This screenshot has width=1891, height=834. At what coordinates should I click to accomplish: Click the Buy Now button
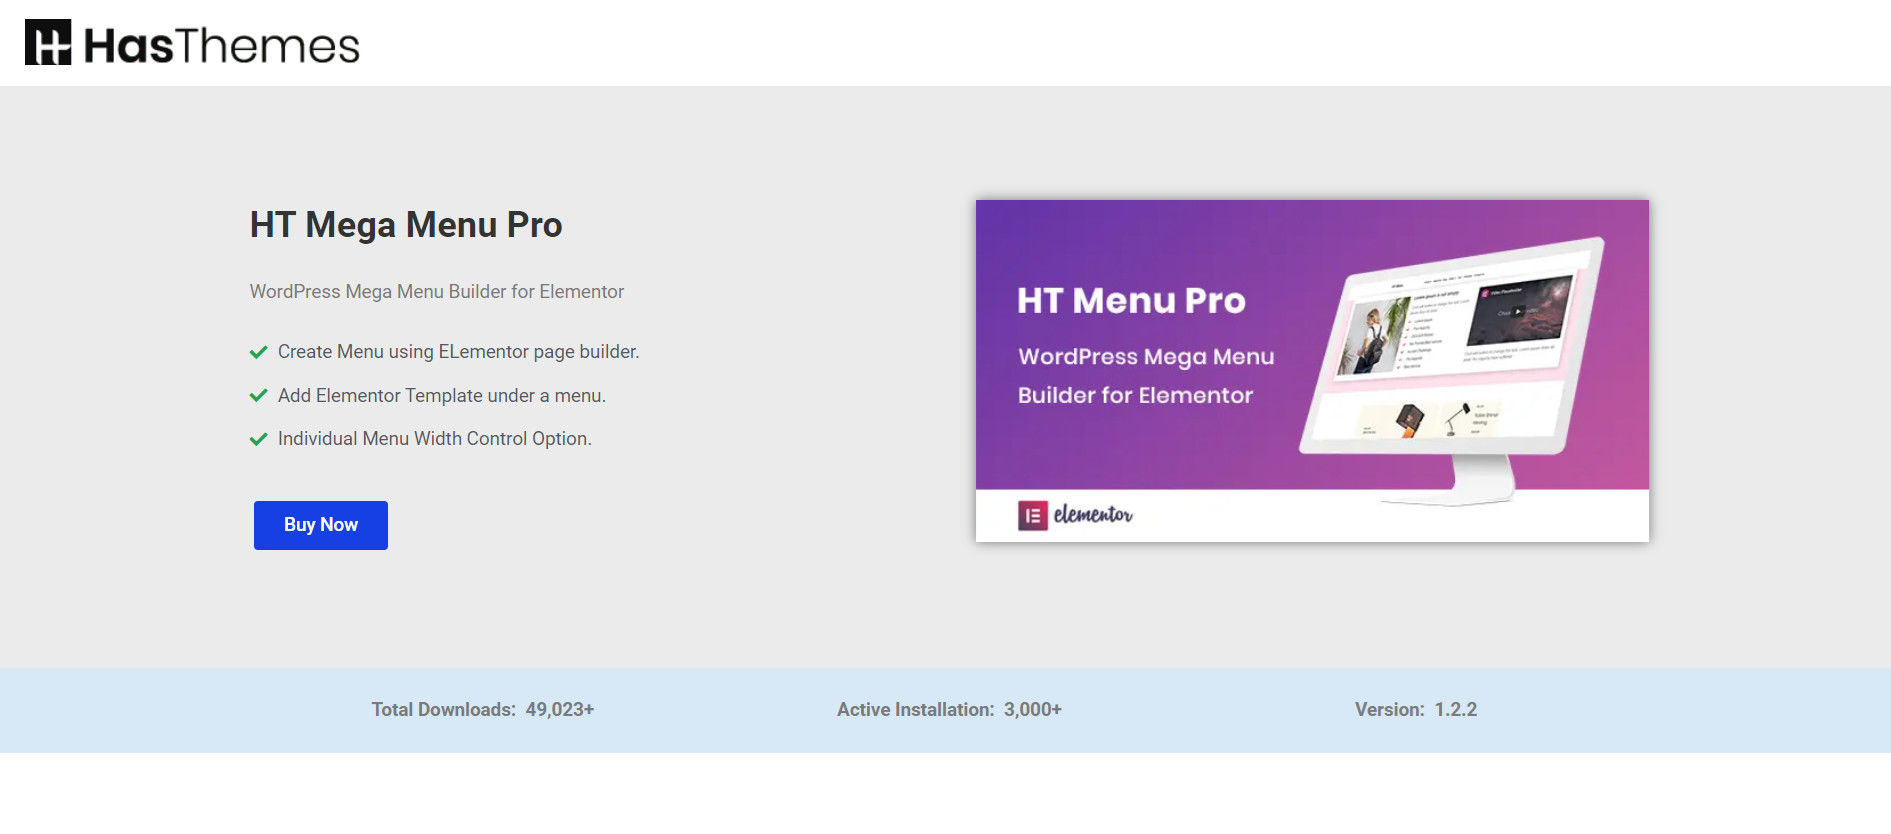pos(321,525)
